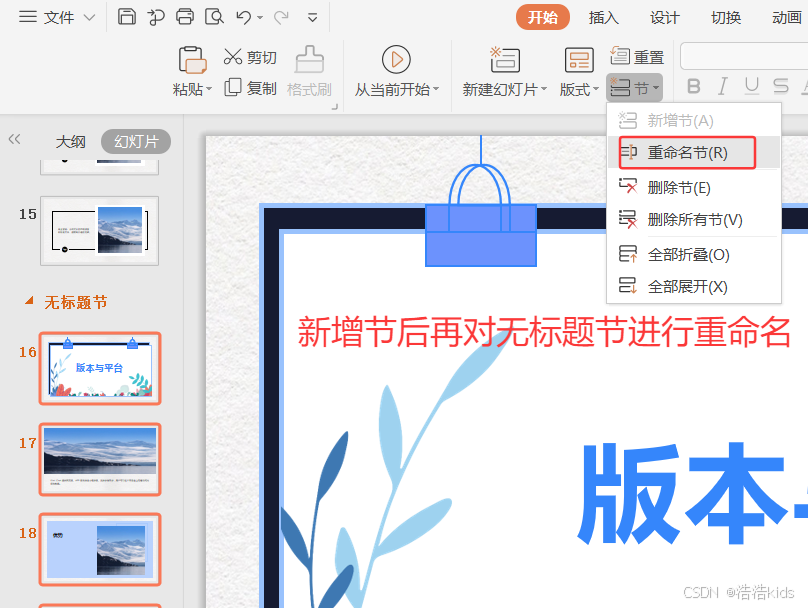Switch to the 设计 tab
Screen dimensions: 808x608
tap(664, 18)
